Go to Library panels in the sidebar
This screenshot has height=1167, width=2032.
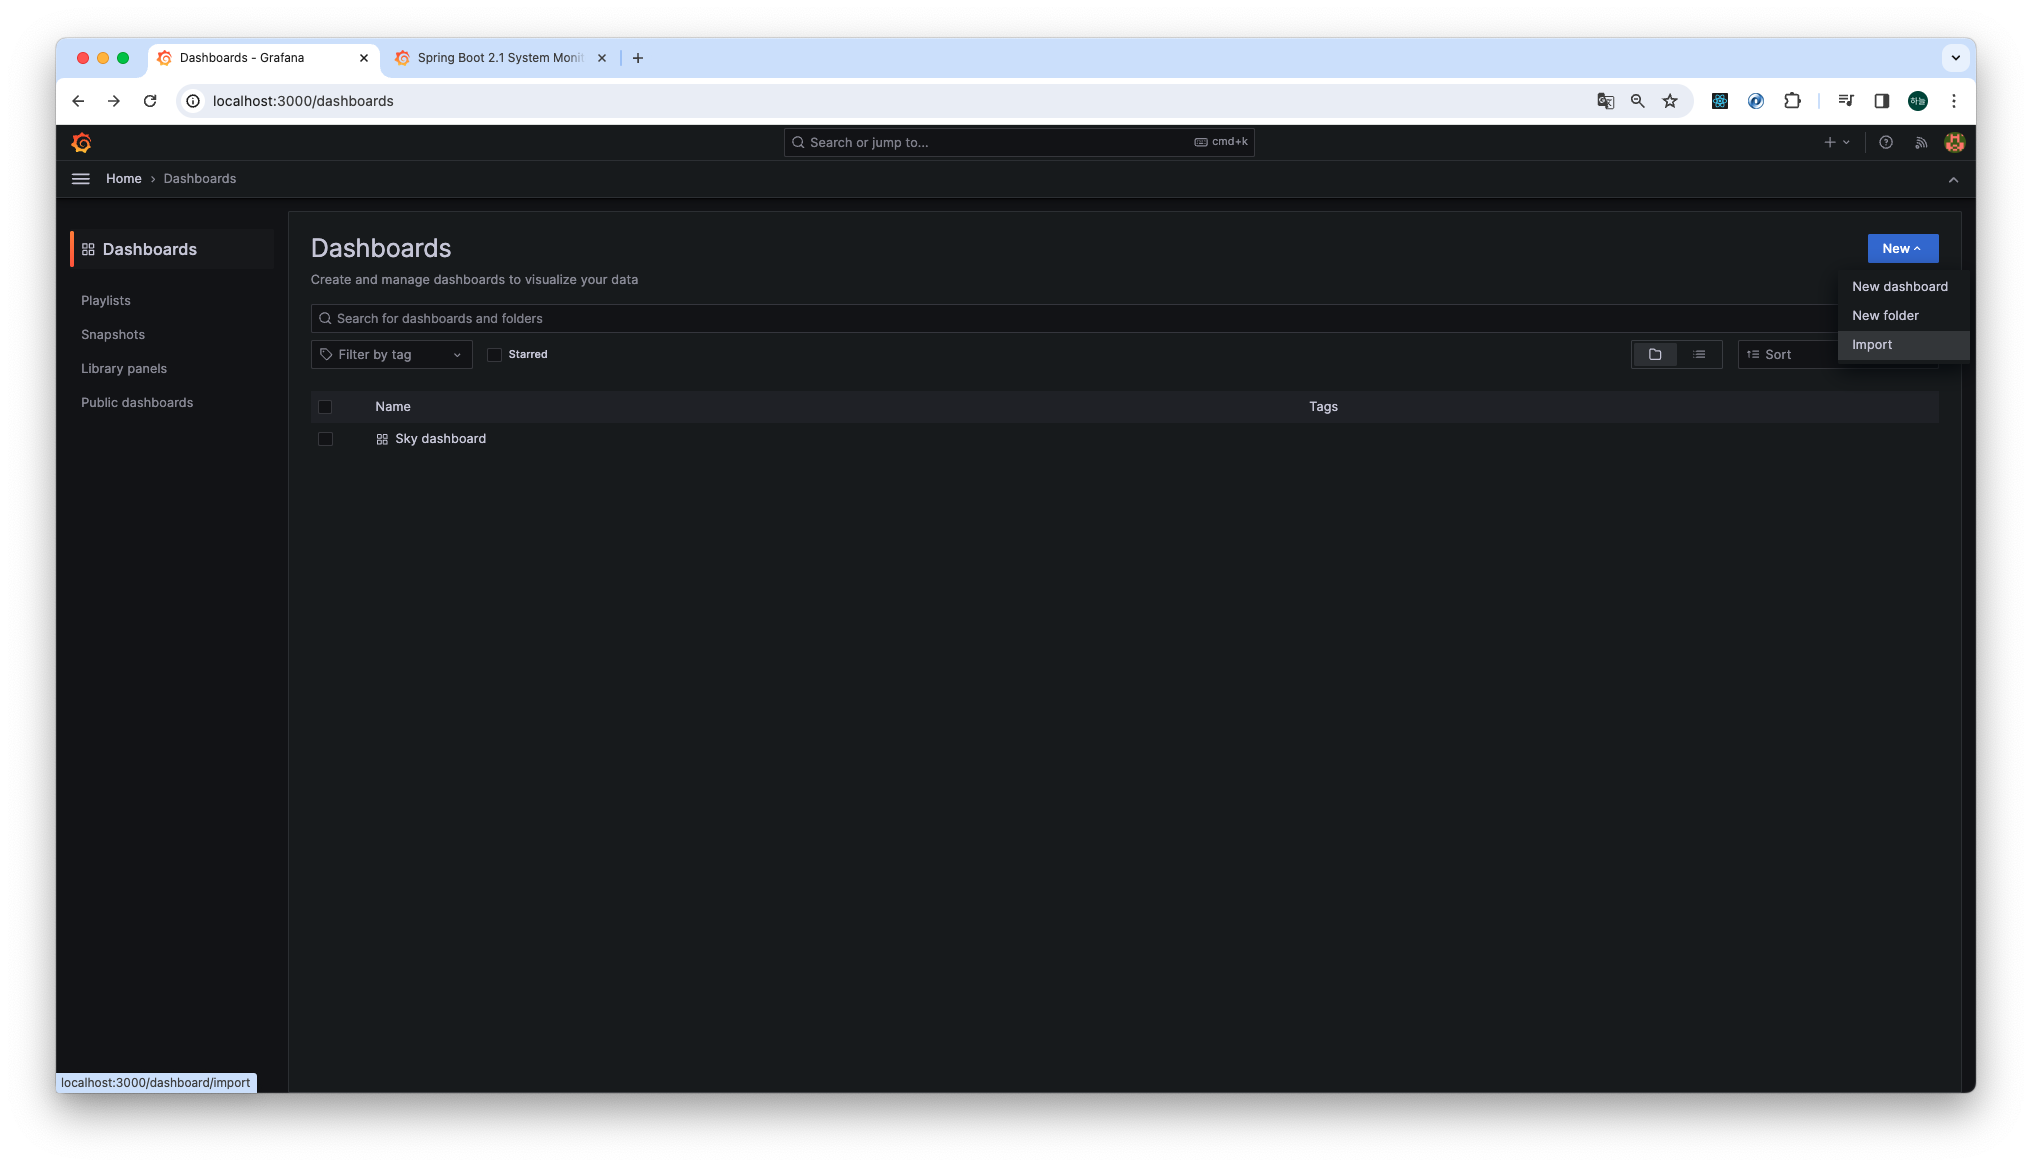124,369
